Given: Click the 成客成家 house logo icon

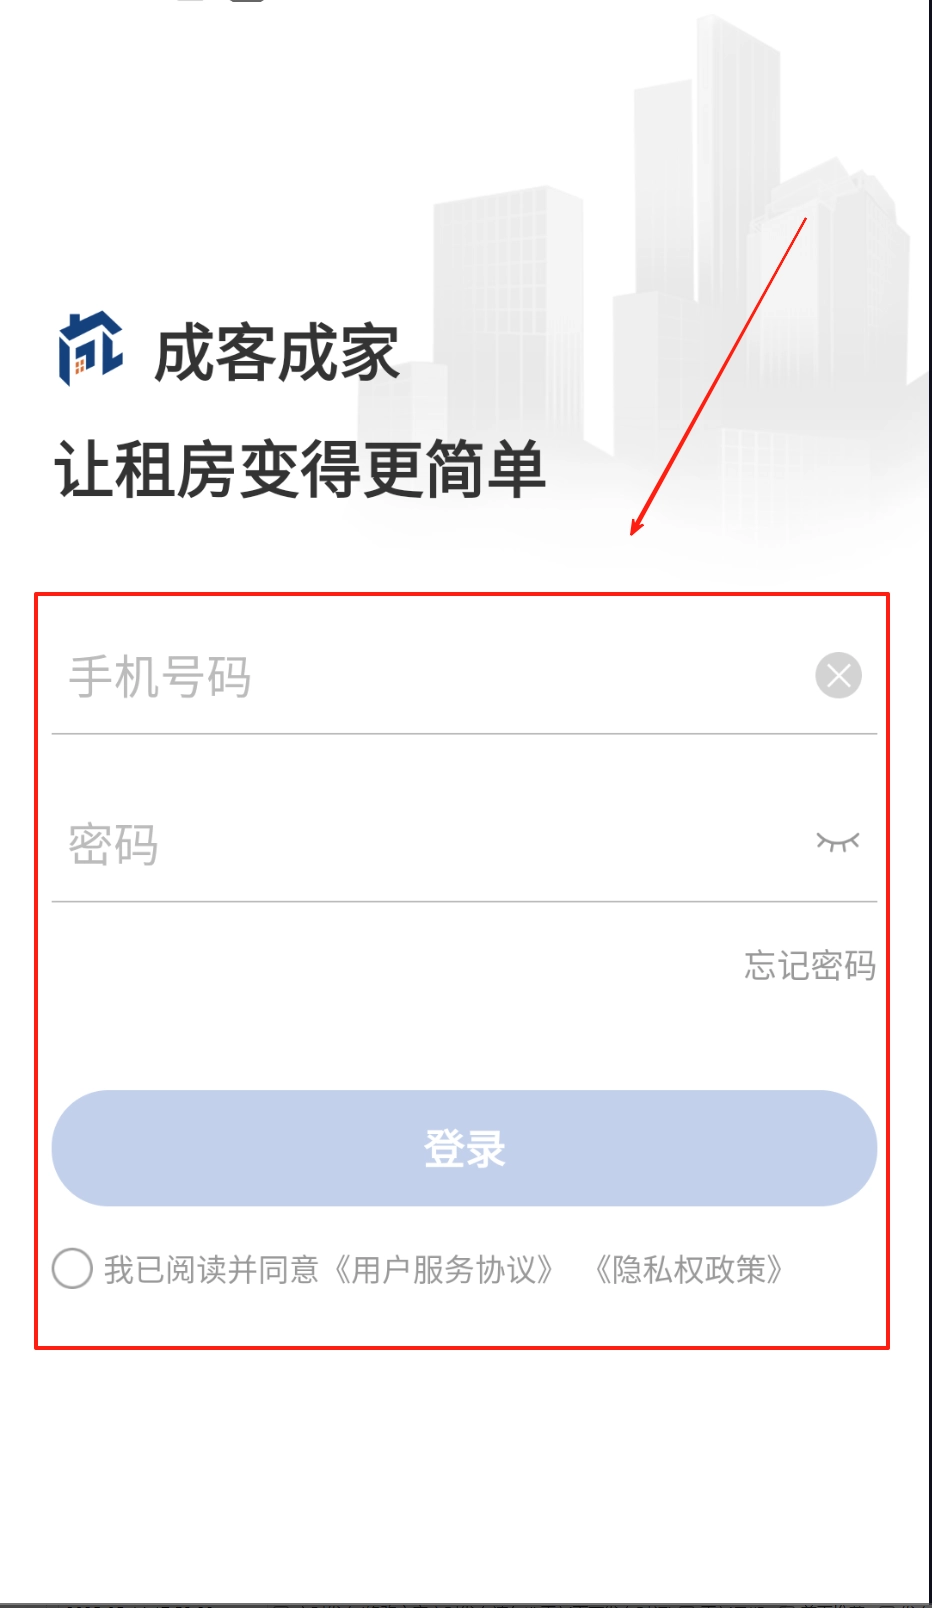Looking at the screenshot, I should pyautogui.click(x=90, y=349).
